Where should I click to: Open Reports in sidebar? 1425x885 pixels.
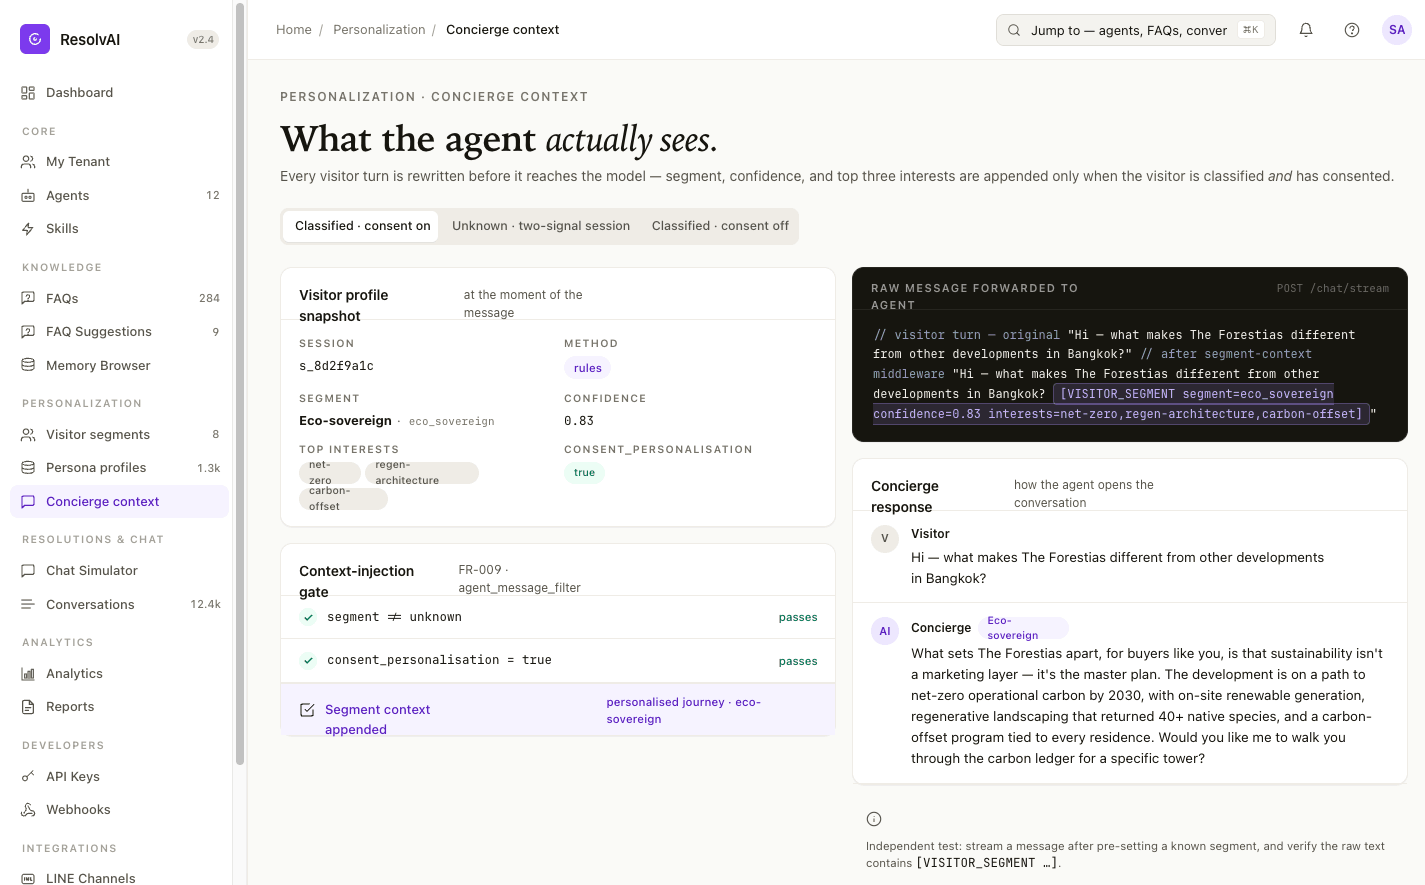click(x=120, y=707)
